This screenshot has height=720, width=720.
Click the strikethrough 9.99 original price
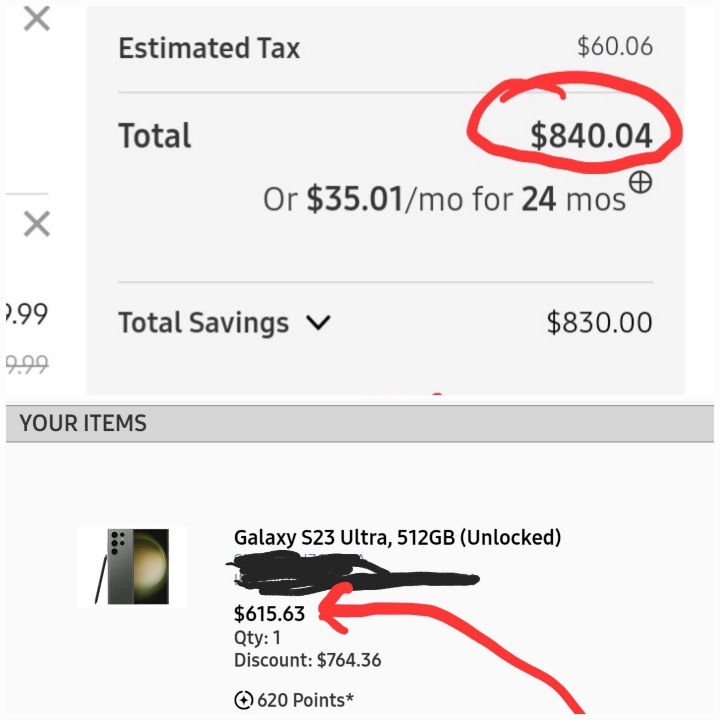(x=27, y=365)
